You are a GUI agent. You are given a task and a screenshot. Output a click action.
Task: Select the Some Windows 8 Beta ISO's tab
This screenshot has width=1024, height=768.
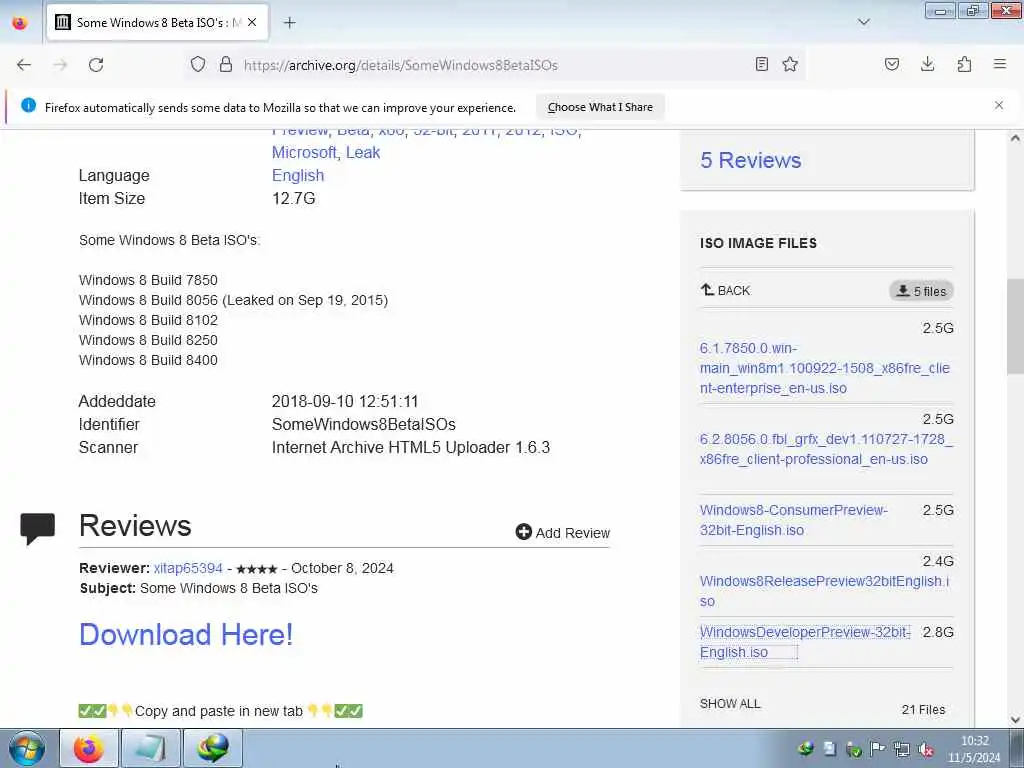pos(157,23)
